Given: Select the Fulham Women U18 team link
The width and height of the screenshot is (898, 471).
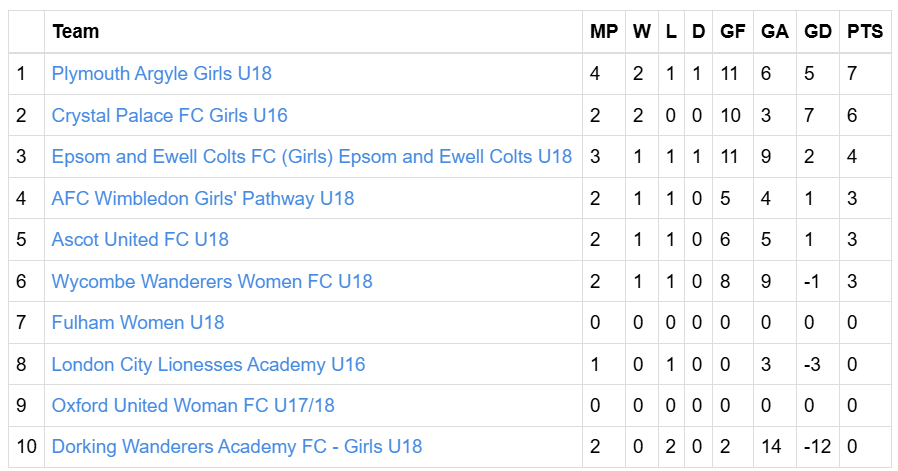Looking at the screenshot, I should tap(138, 323).
